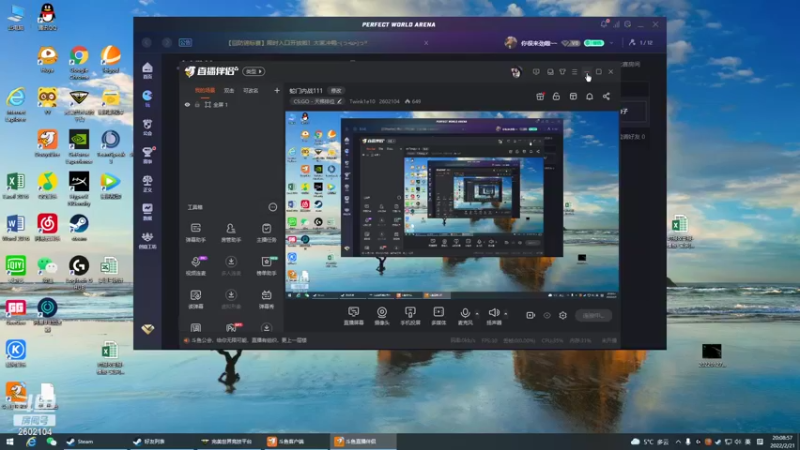Image resolution: width=800 pixels, height=450 pixels.
Task: Select the Google Chrome desktop icon
Action: click(79, 62)
